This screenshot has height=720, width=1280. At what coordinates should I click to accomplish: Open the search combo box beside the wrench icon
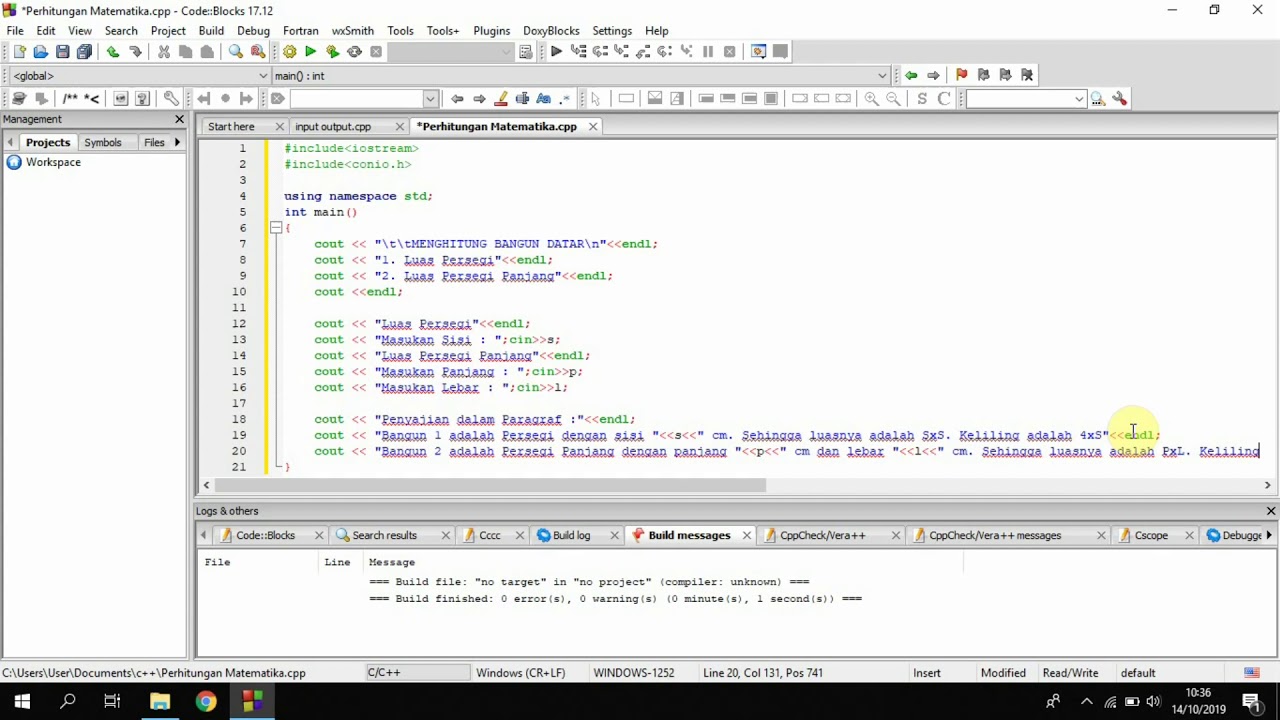click(1026, 98)
